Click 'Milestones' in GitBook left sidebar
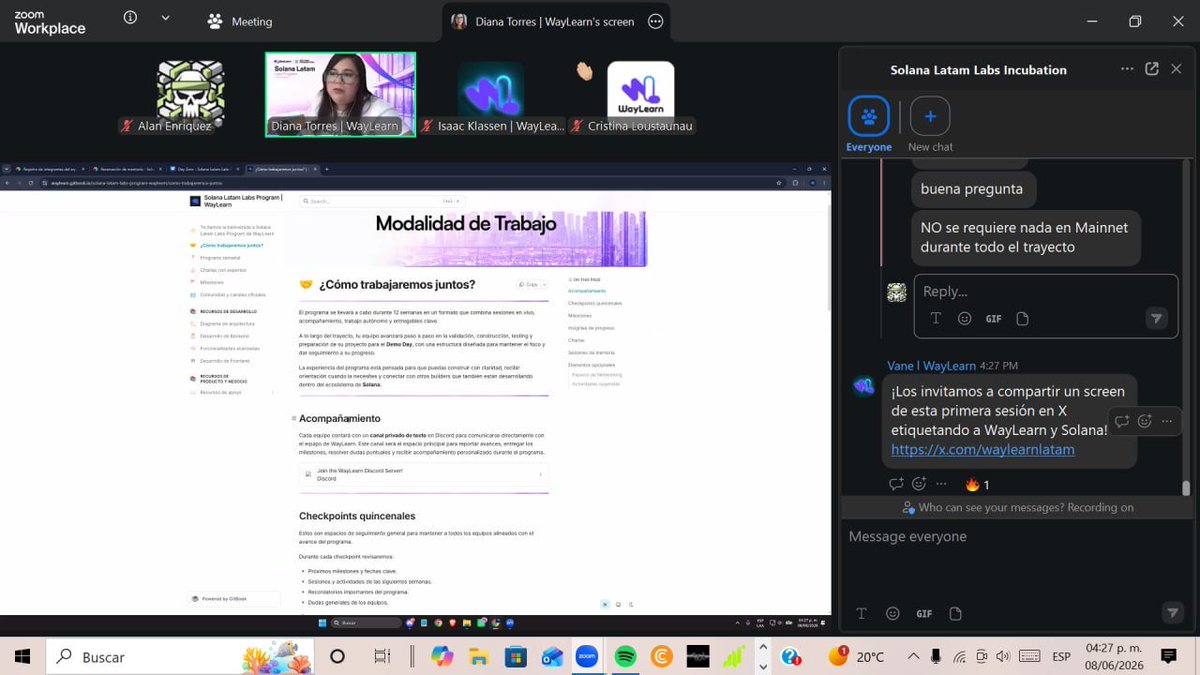Viewport: 1200px width, 675px height. [212, 282]
